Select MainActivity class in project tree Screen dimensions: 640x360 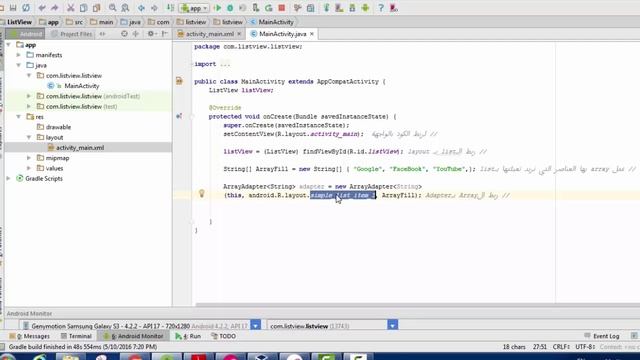coord(81,86)
